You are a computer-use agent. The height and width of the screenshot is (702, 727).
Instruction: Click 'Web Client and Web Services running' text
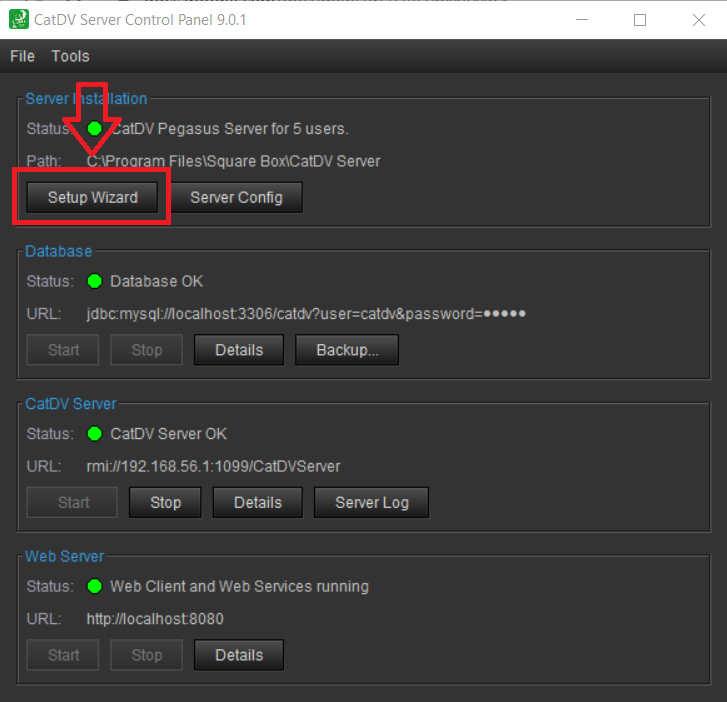239,587
